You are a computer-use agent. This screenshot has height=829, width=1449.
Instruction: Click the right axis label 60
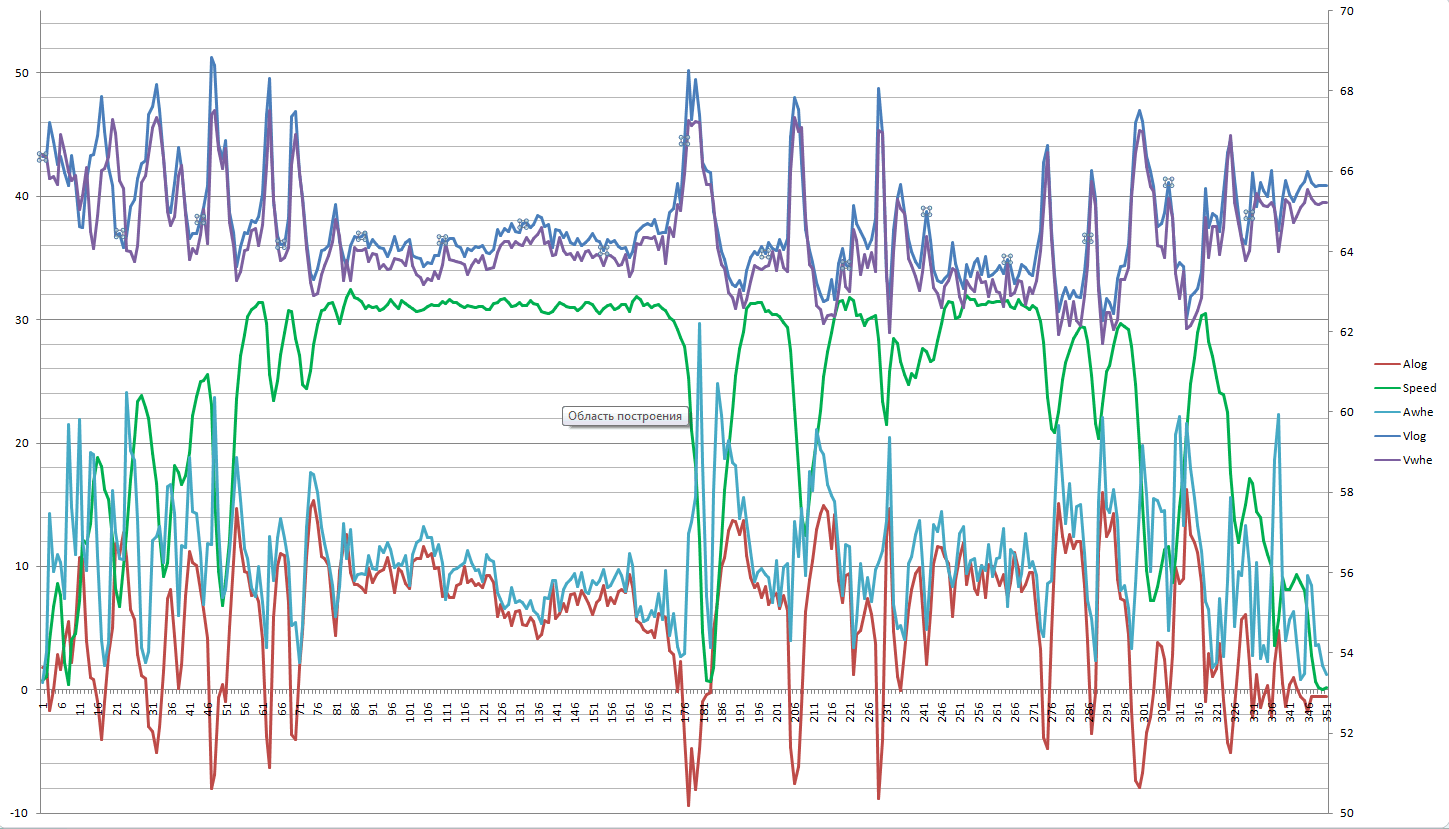1345,412
